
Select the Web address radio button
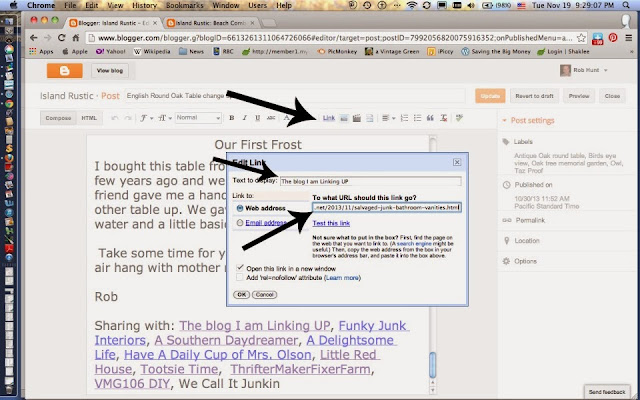(240, 208)
